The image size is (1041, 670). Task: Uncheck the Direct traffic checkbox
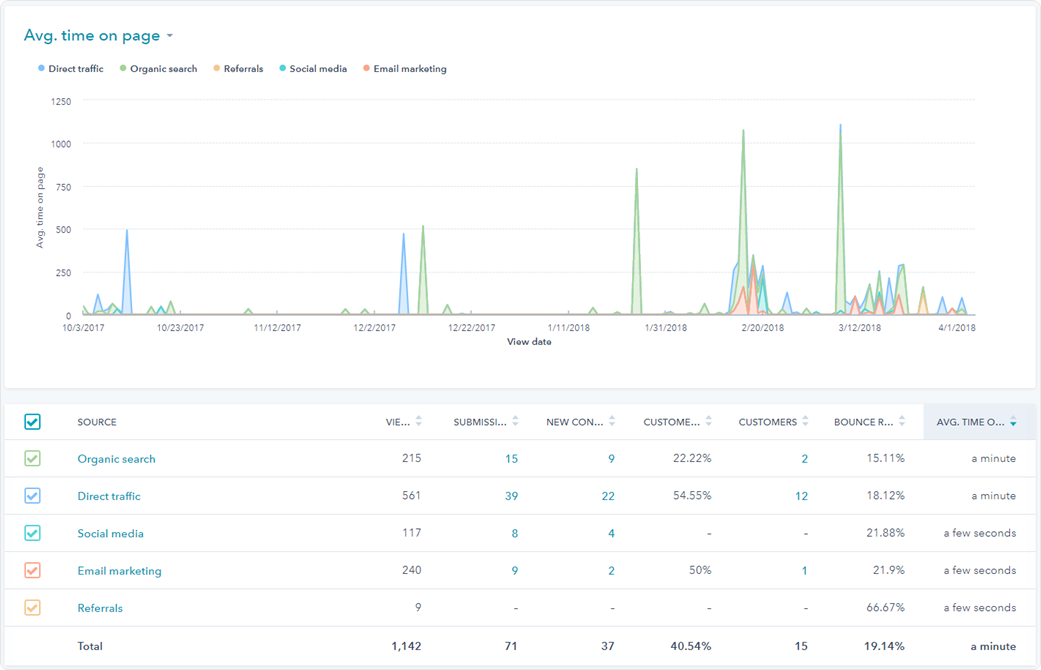(32, 496)
